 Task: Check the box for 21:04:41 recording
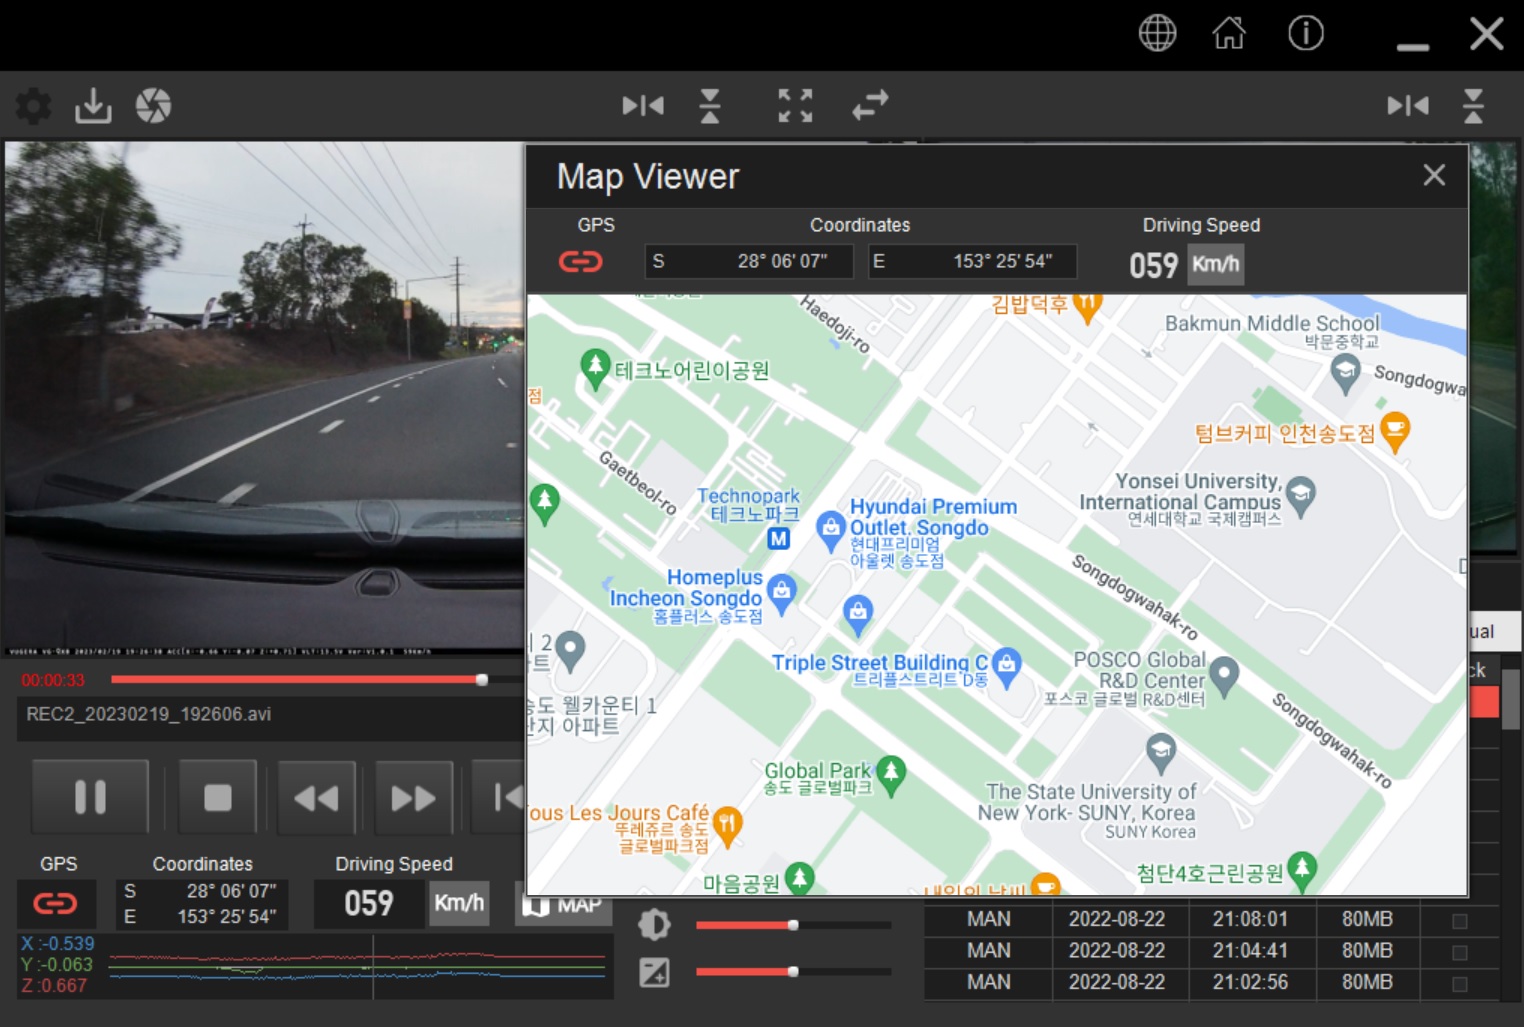click(1459, 952)
